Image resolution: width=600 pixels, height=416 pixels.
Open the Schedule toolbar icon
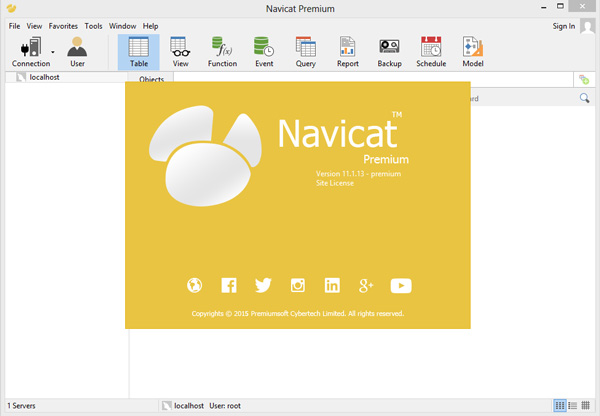(x=431, y=52)
